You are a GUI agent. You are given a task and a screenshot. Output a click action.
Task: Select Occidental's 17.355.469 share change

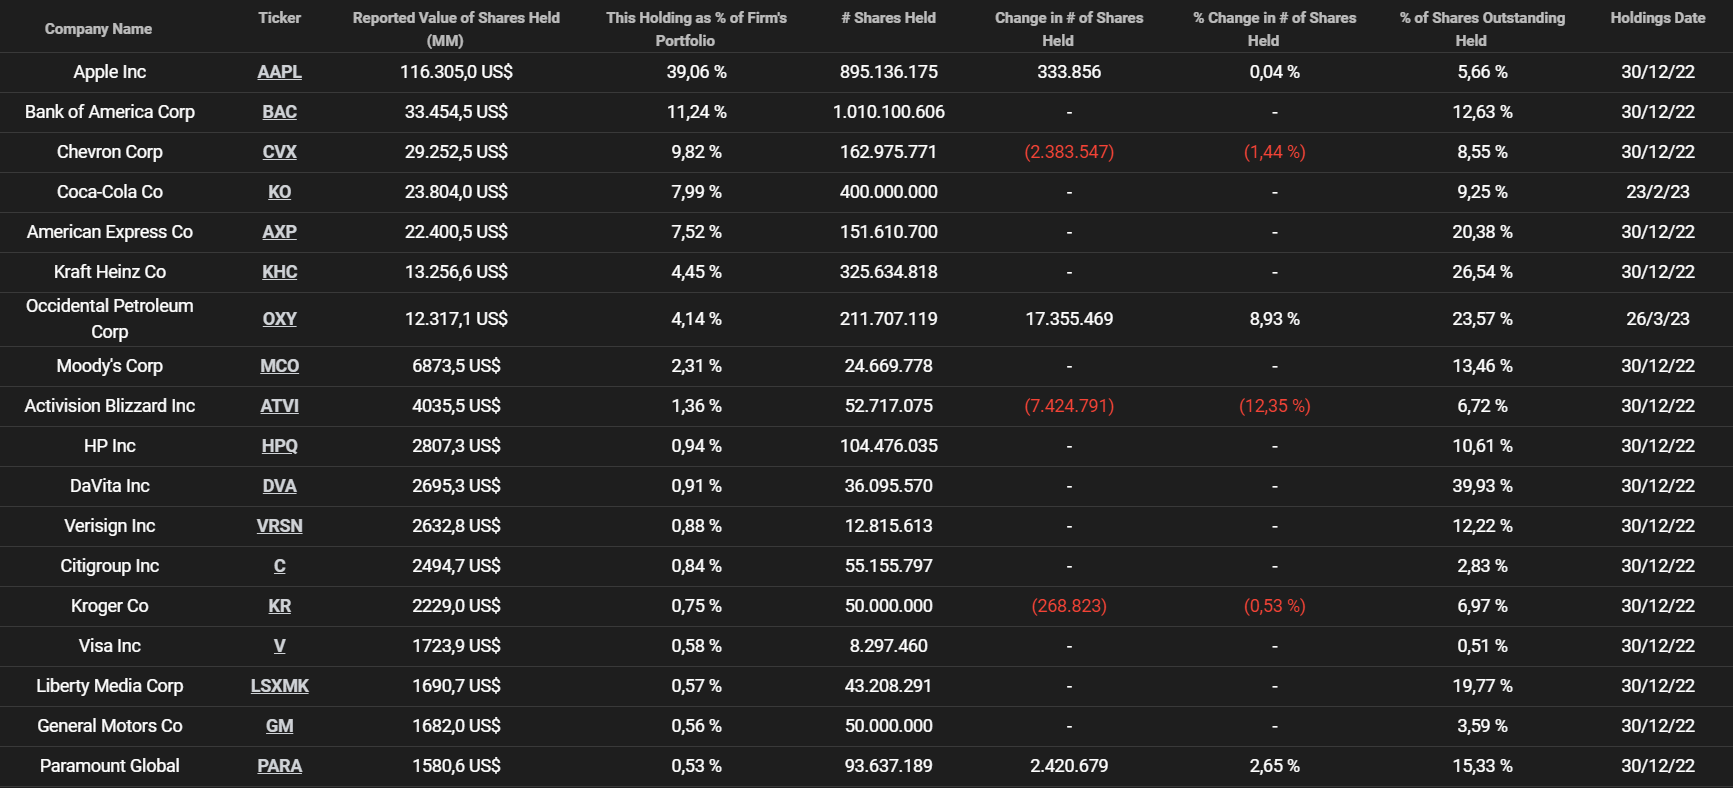tap(1069, 319)
